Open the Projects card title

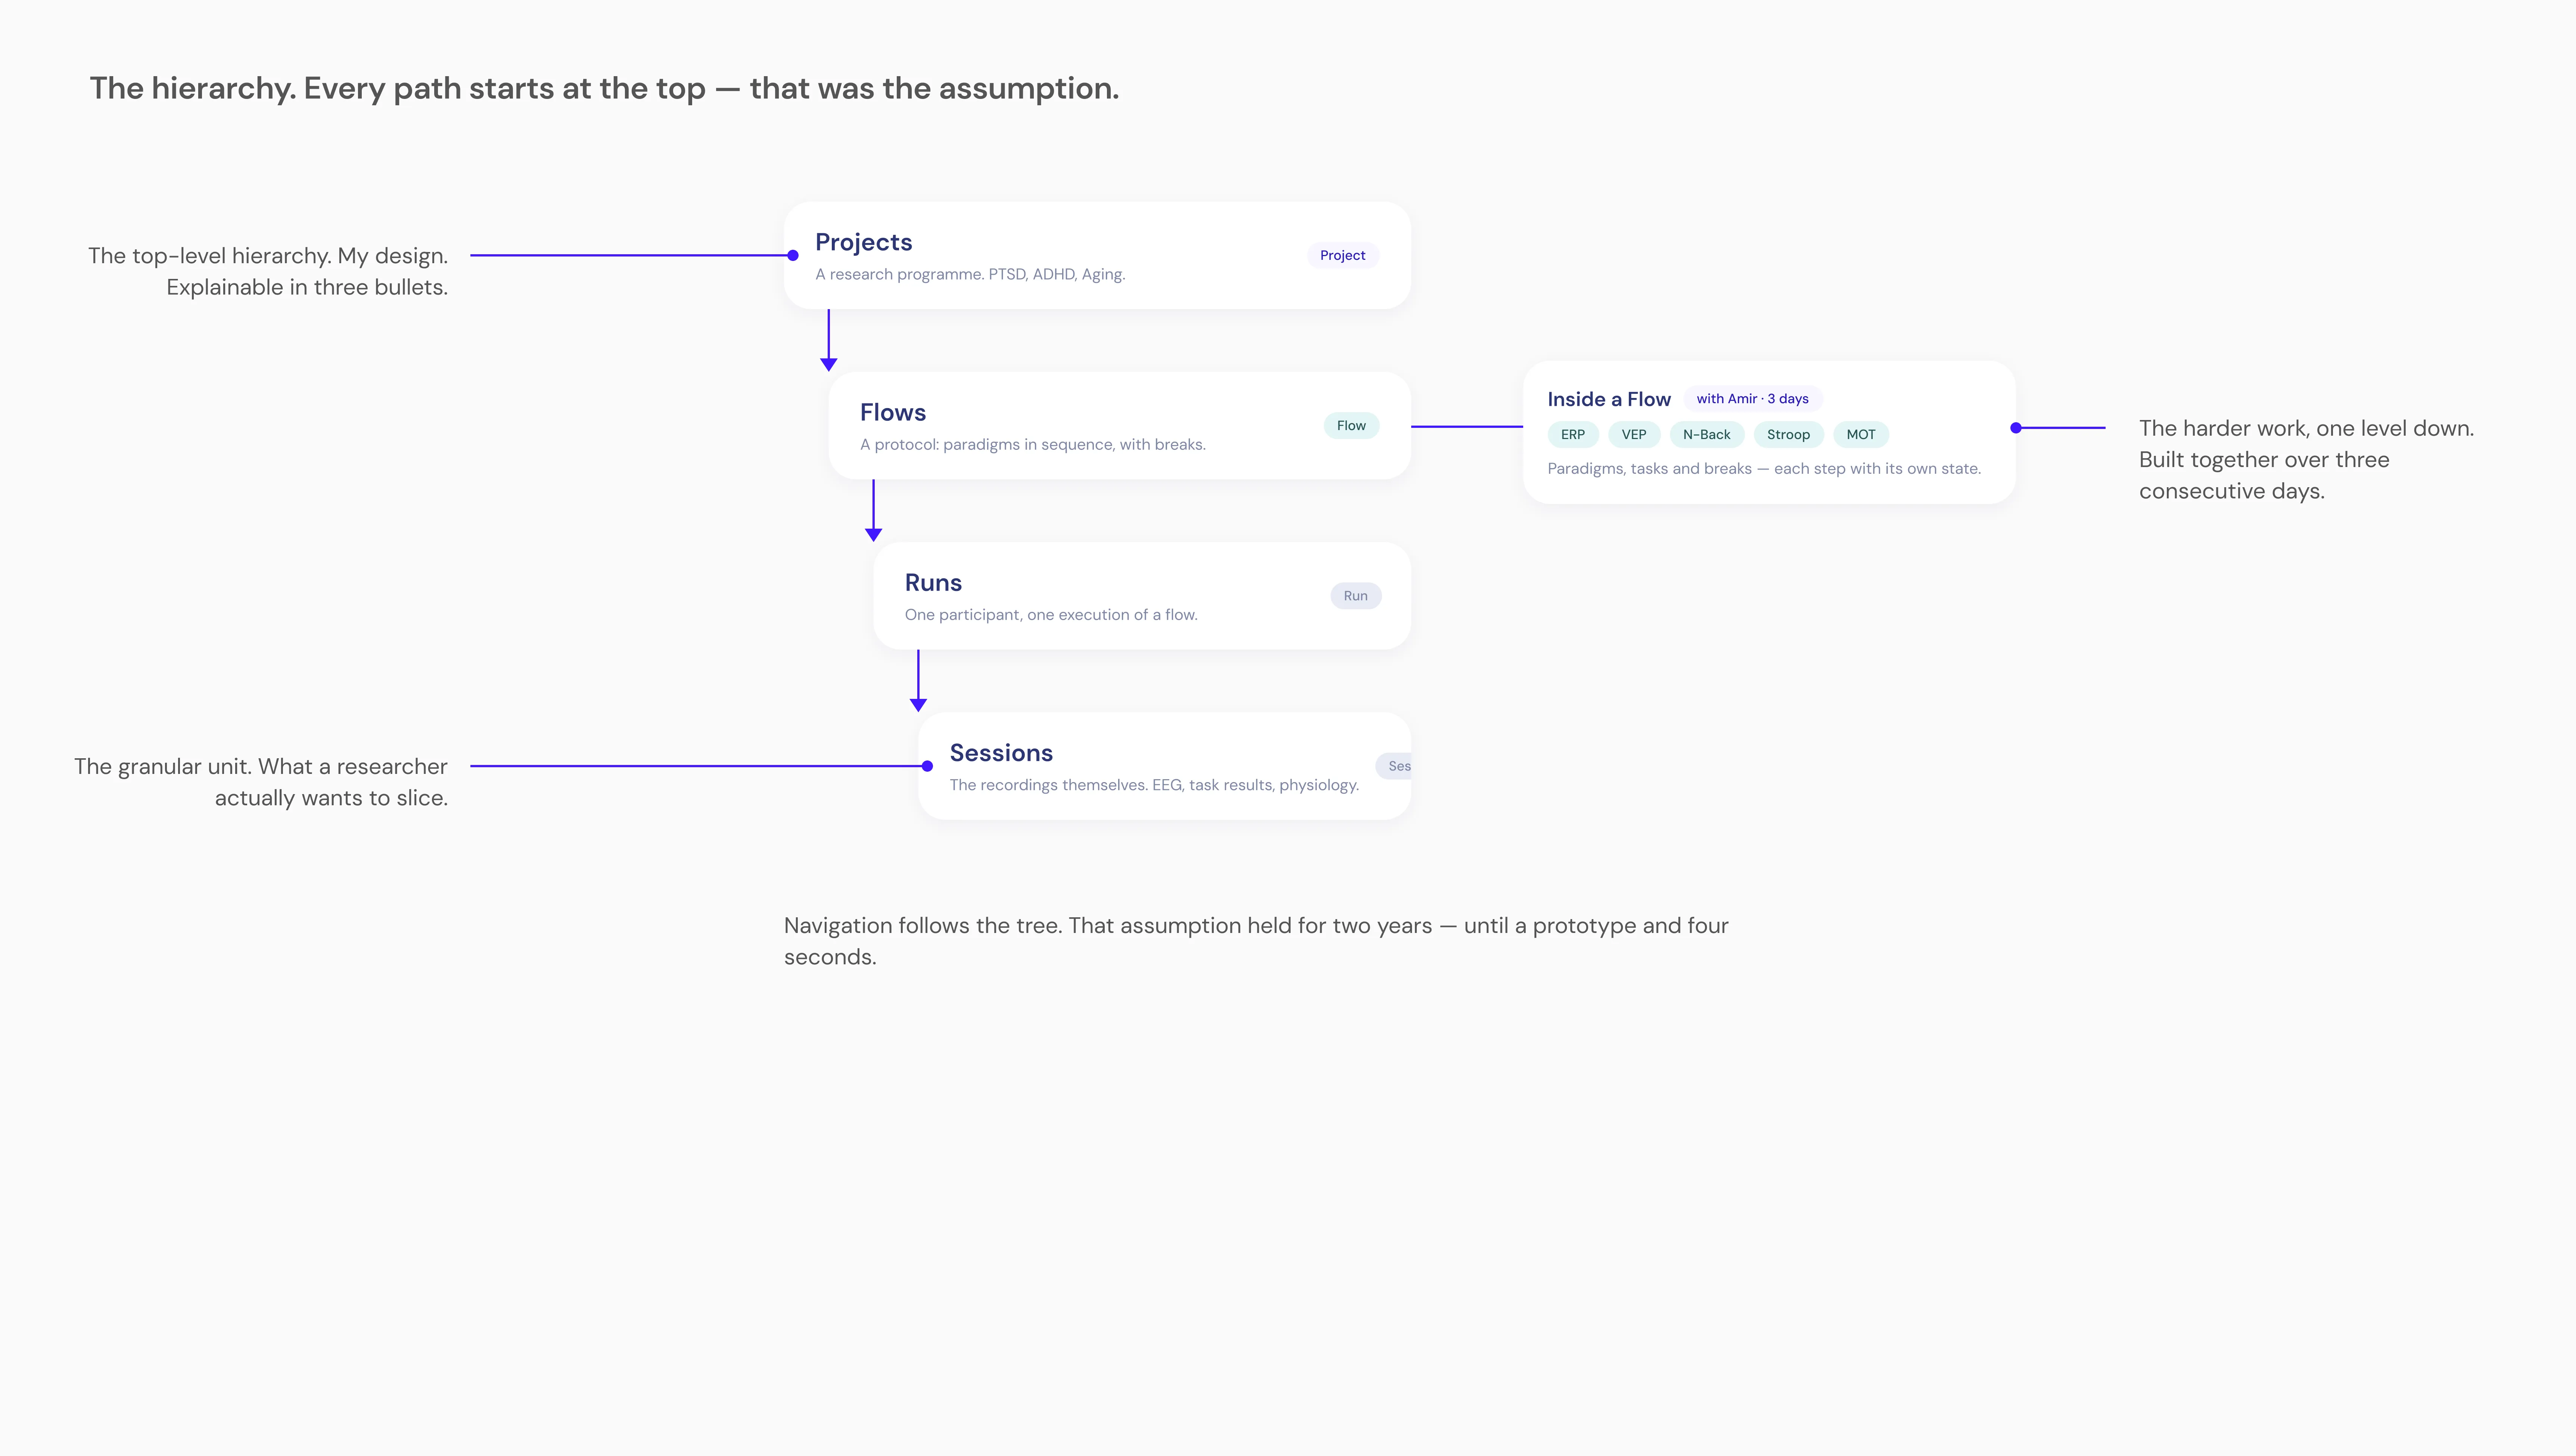pyautogui.click(x=863, y=242)
